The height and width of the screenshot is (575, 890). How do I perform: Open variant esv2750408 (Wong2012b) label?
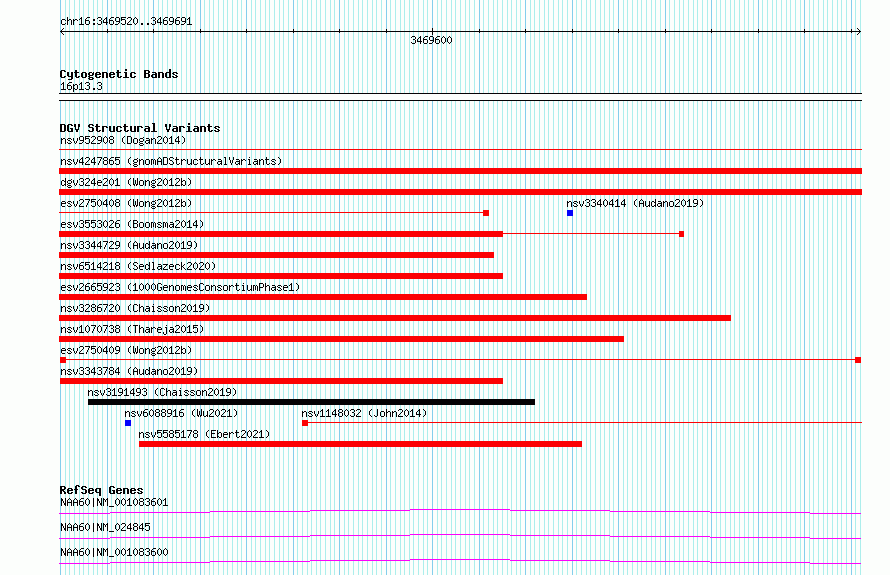click(126, 203)
